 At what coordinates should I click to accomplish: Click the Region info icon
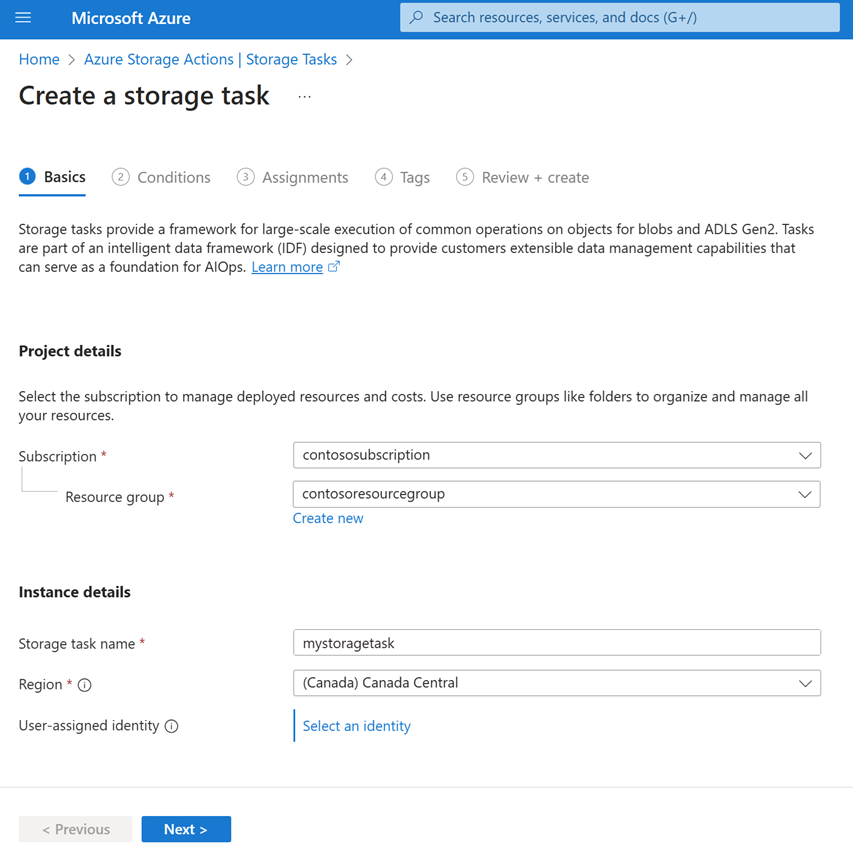coord(84,684)
